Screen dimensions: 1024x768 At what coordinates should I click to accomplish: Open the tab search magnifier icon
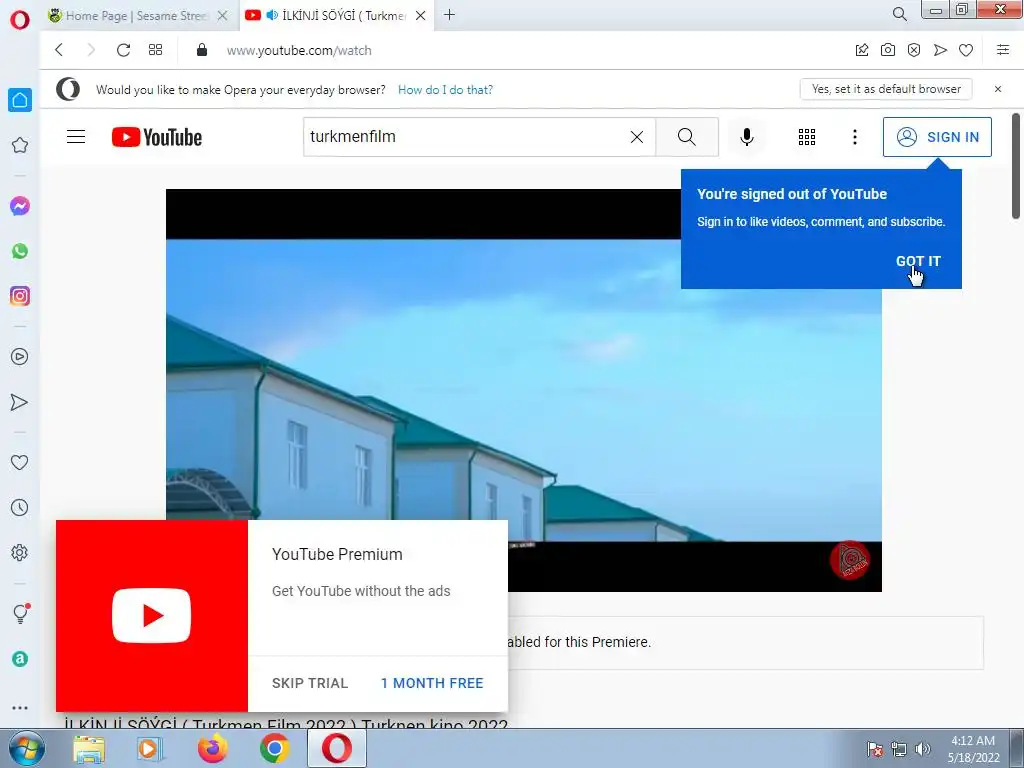[x=899, y=14]
